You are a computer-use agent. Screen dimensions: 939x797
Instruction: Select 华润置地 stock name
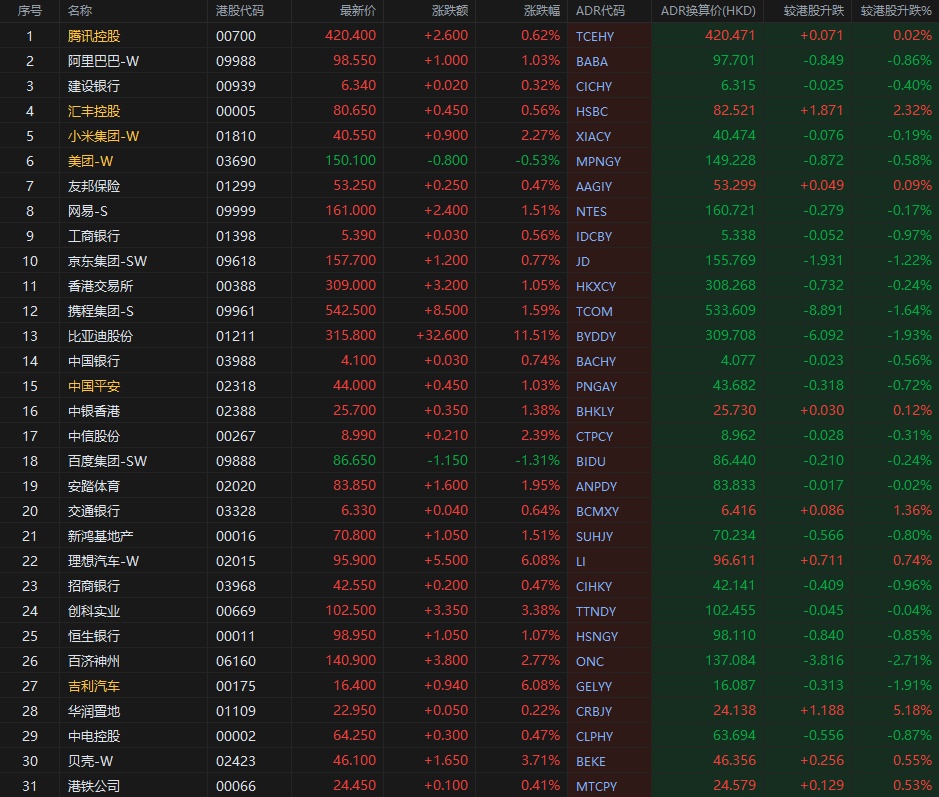[93, 711]
